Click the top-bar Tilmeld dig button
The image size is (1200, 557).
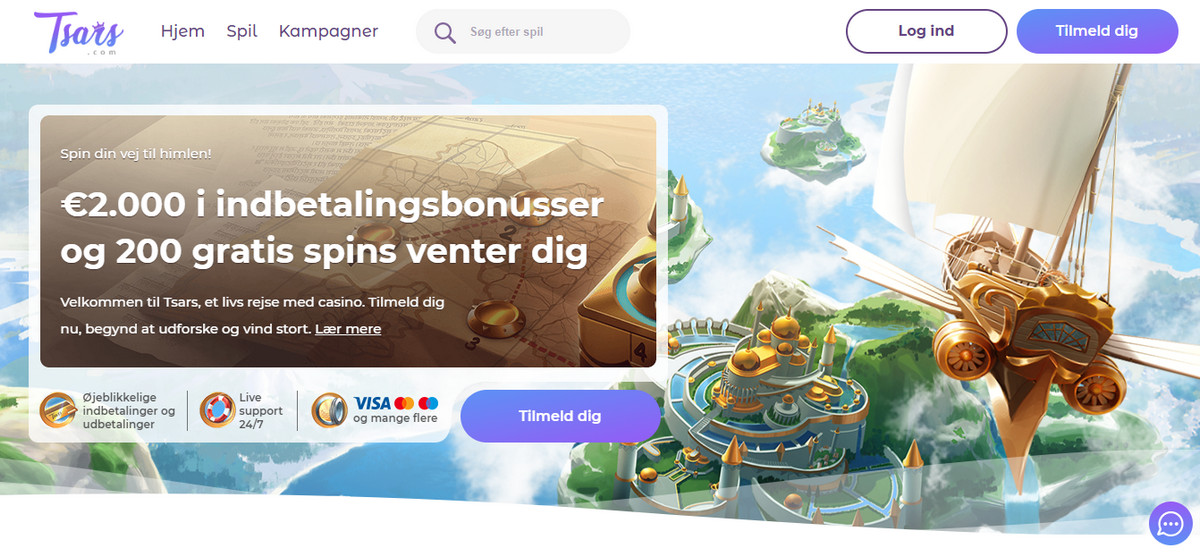(1097, 31)
